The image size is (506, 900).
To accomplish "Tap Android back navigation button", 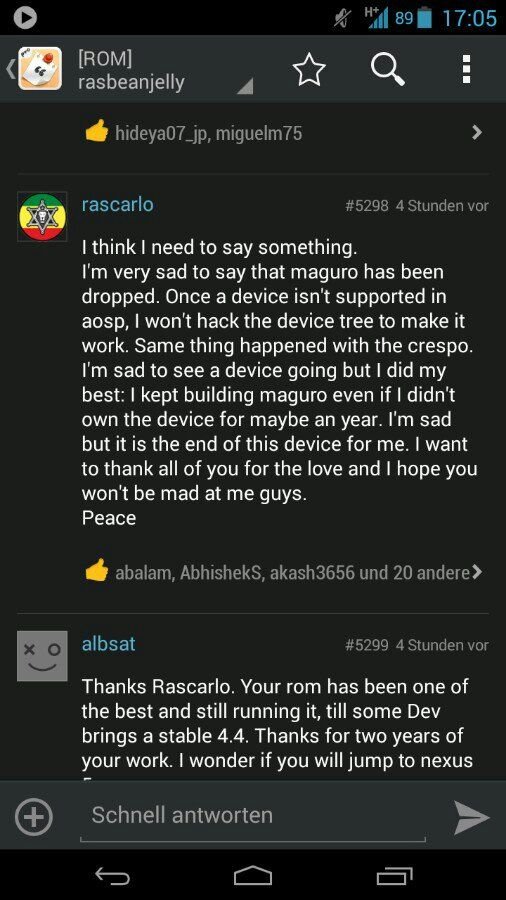I will (112, 876).
